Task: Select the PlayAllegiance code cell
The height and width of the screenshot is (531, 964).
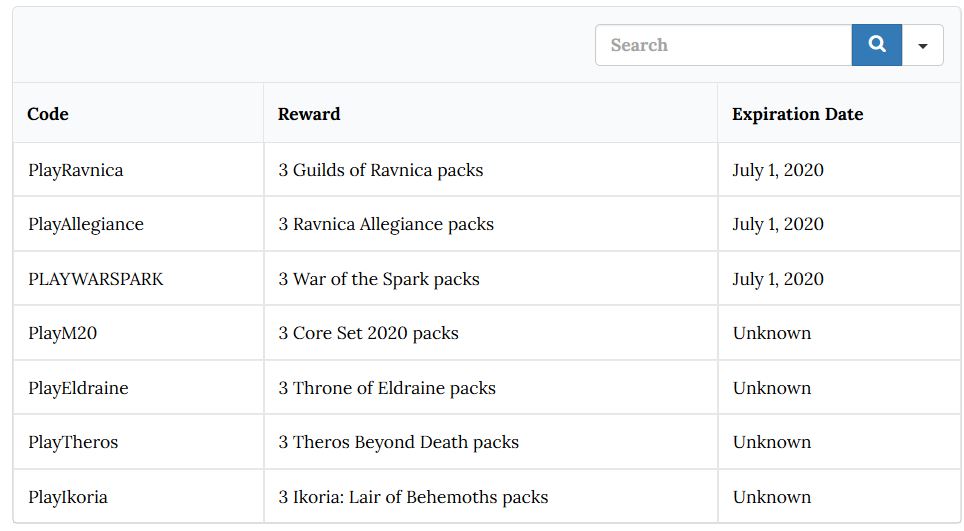Action: coord(86,224)
